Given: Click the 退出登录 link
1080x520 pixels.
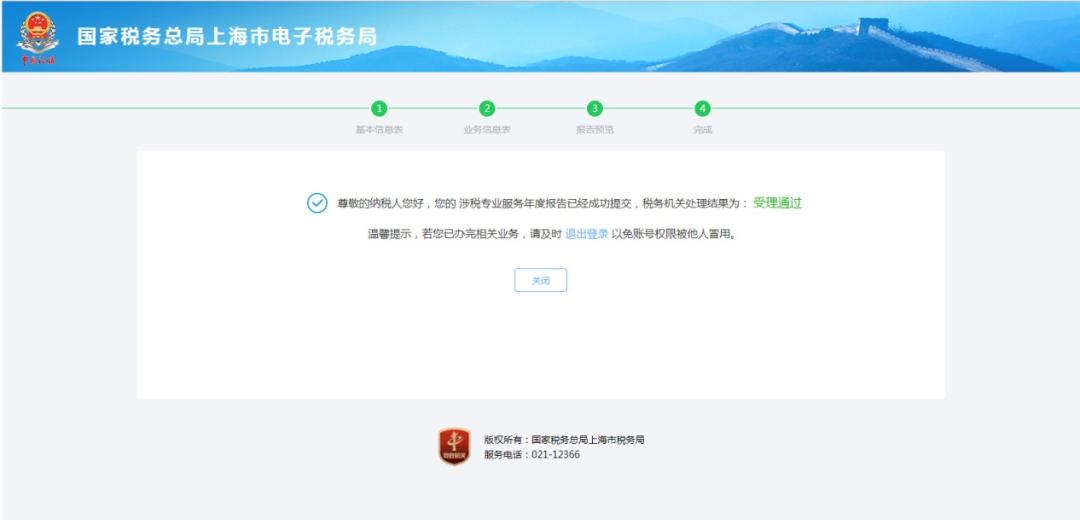Looking at the screenshot, I should (x=586, y=234).
